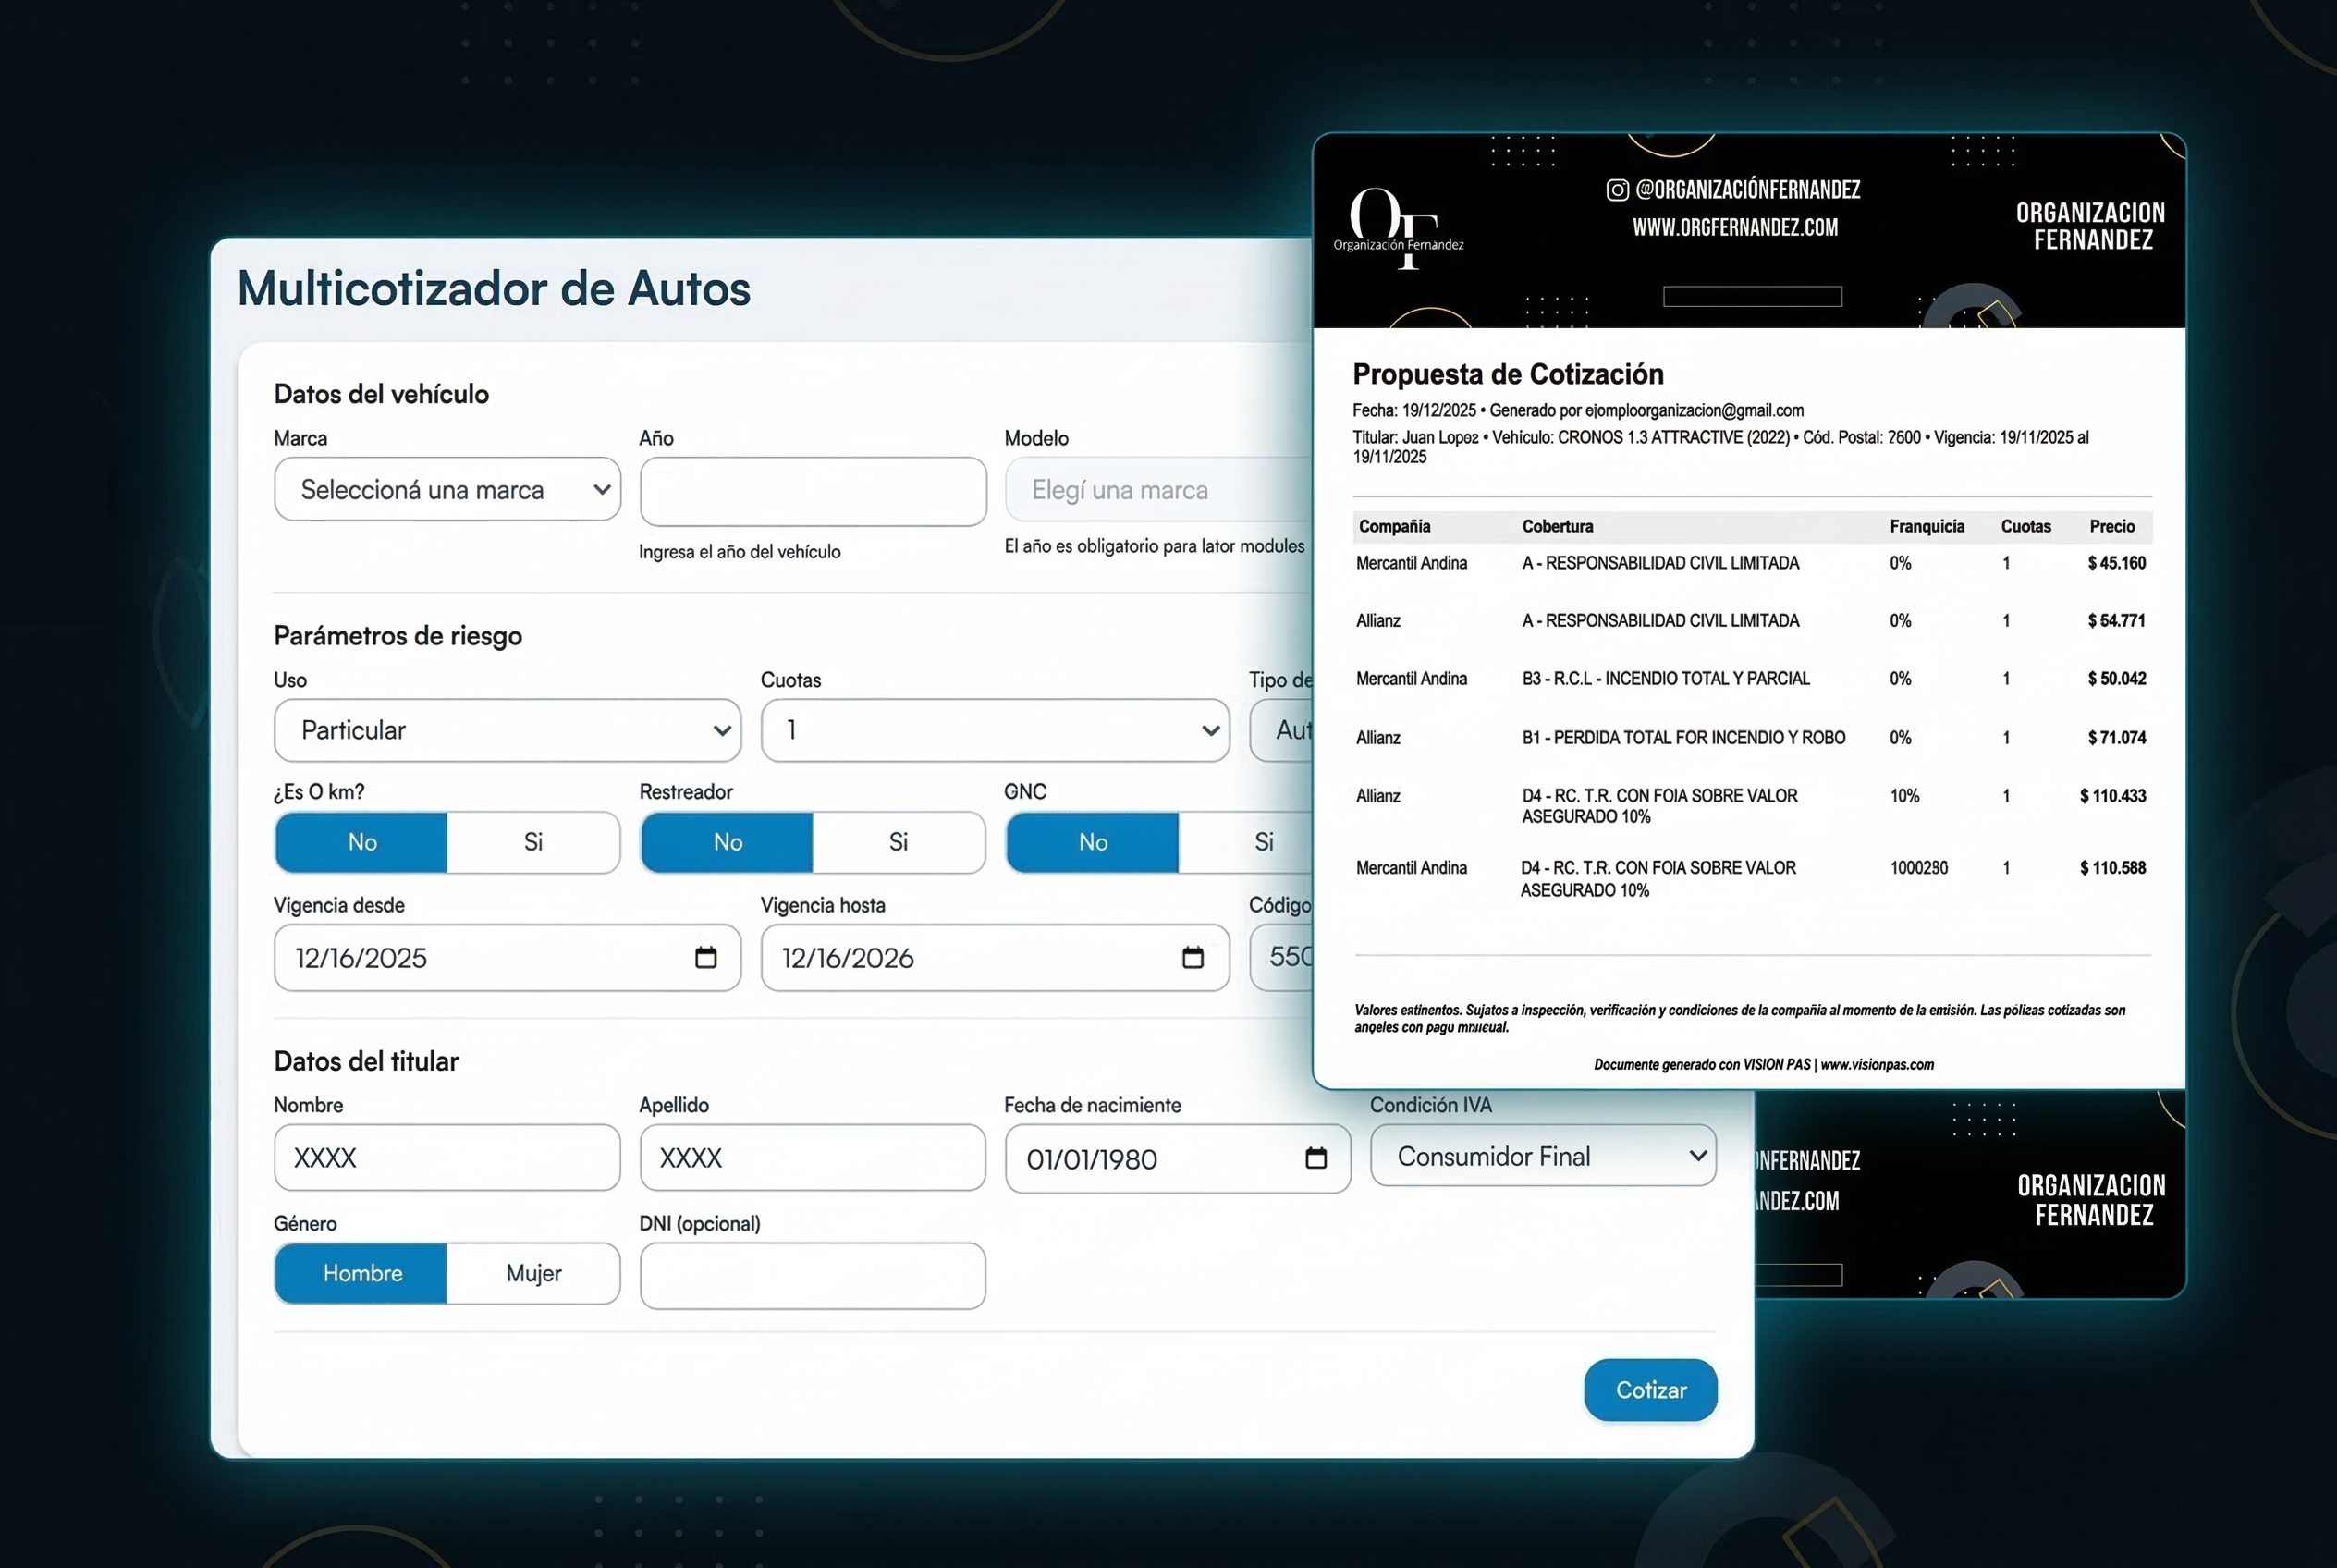Open the Cuotas dropdown
2337x1568 pixels.
pos(994,730)
